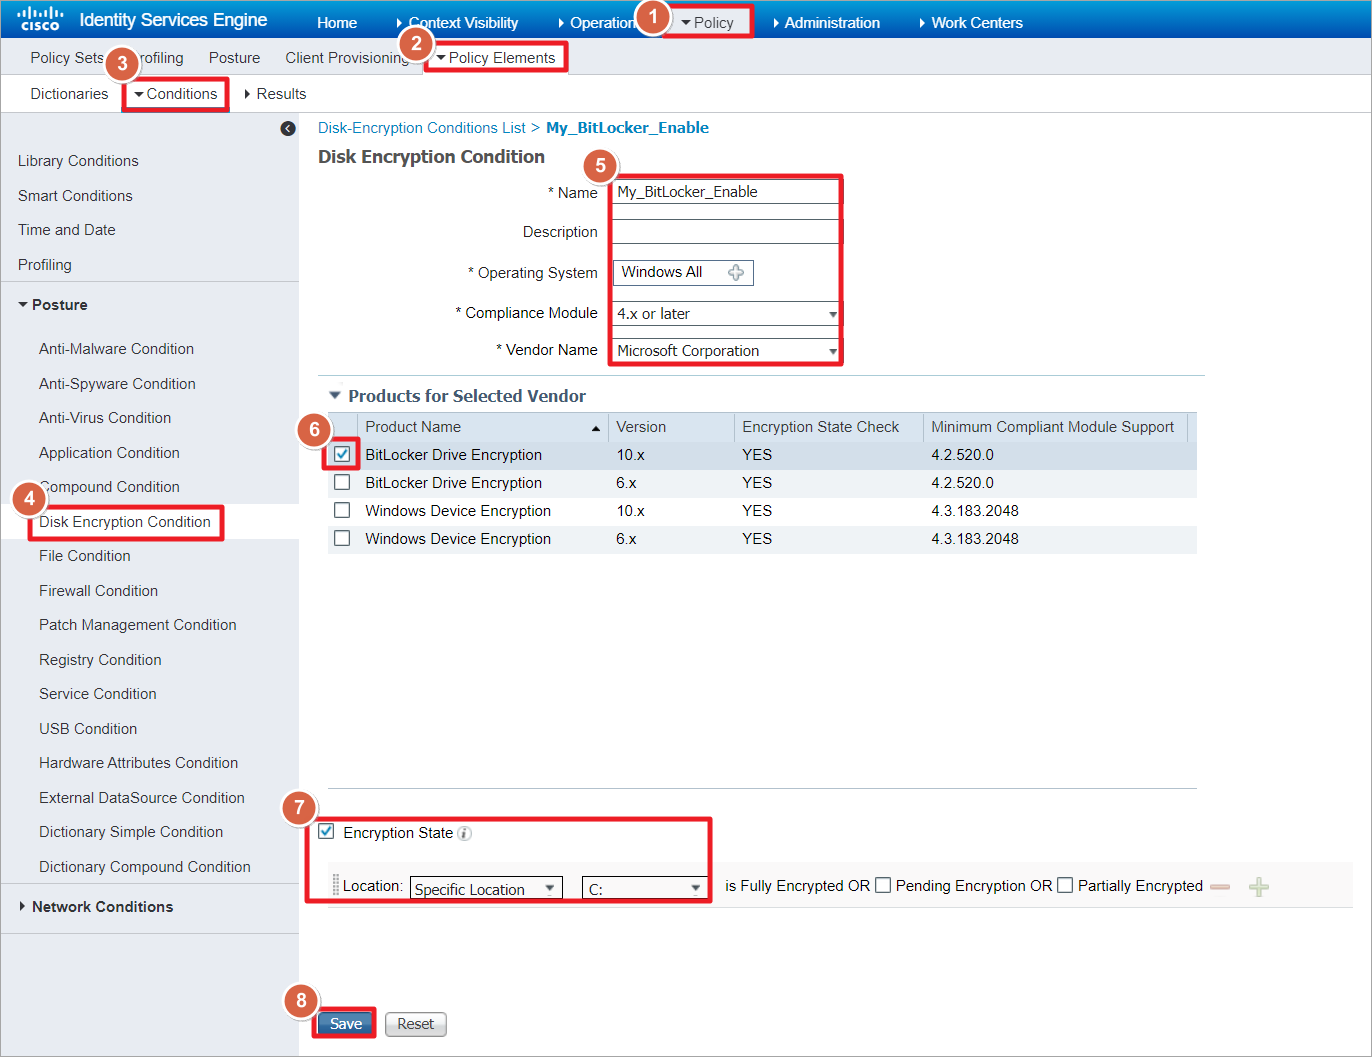Open the Work Centers menu
The width and height of the screenshot is (1372, 1057).
click(x=971, y=22)
